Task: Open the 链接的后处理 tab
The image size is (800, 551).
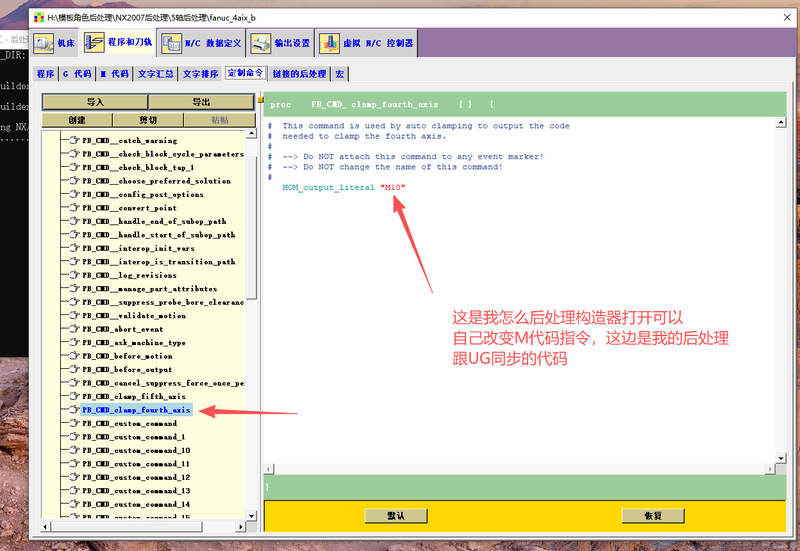Action: point(299,74)
